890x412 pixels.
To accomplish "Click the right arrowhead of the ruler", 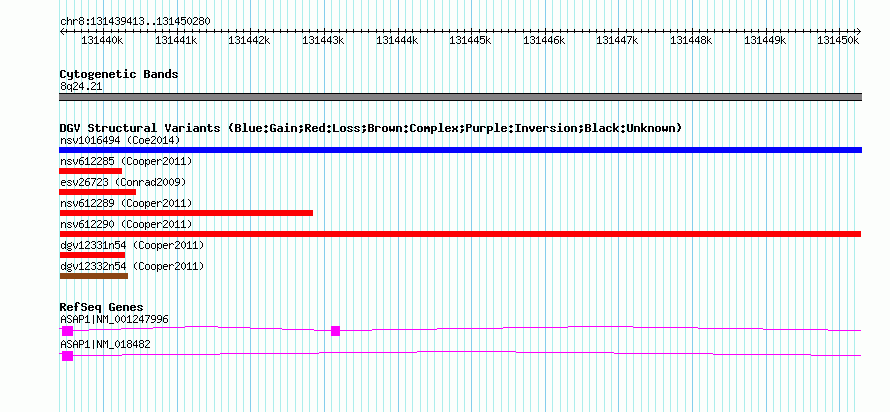I will 859,31.
